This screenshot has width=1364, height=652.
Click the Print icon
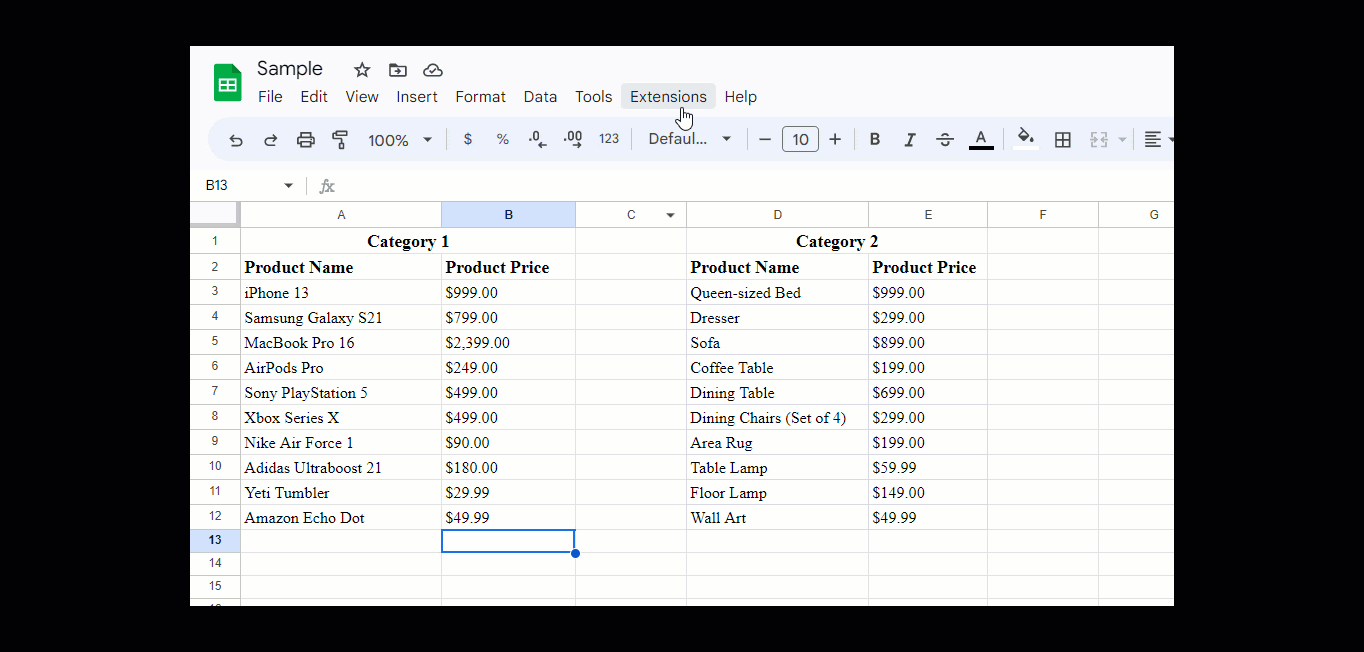click(x=305, y=139)
